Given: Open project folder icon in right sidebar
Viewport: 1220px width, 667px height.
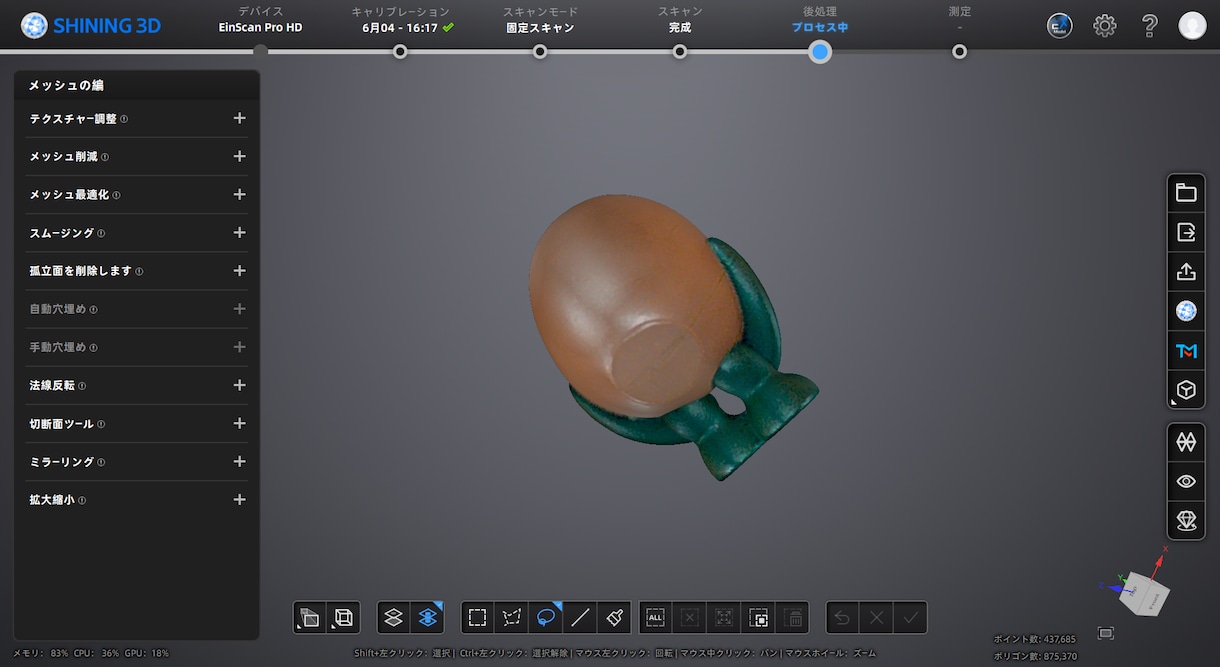Looking at the screenshot, I should [1186, 193].
